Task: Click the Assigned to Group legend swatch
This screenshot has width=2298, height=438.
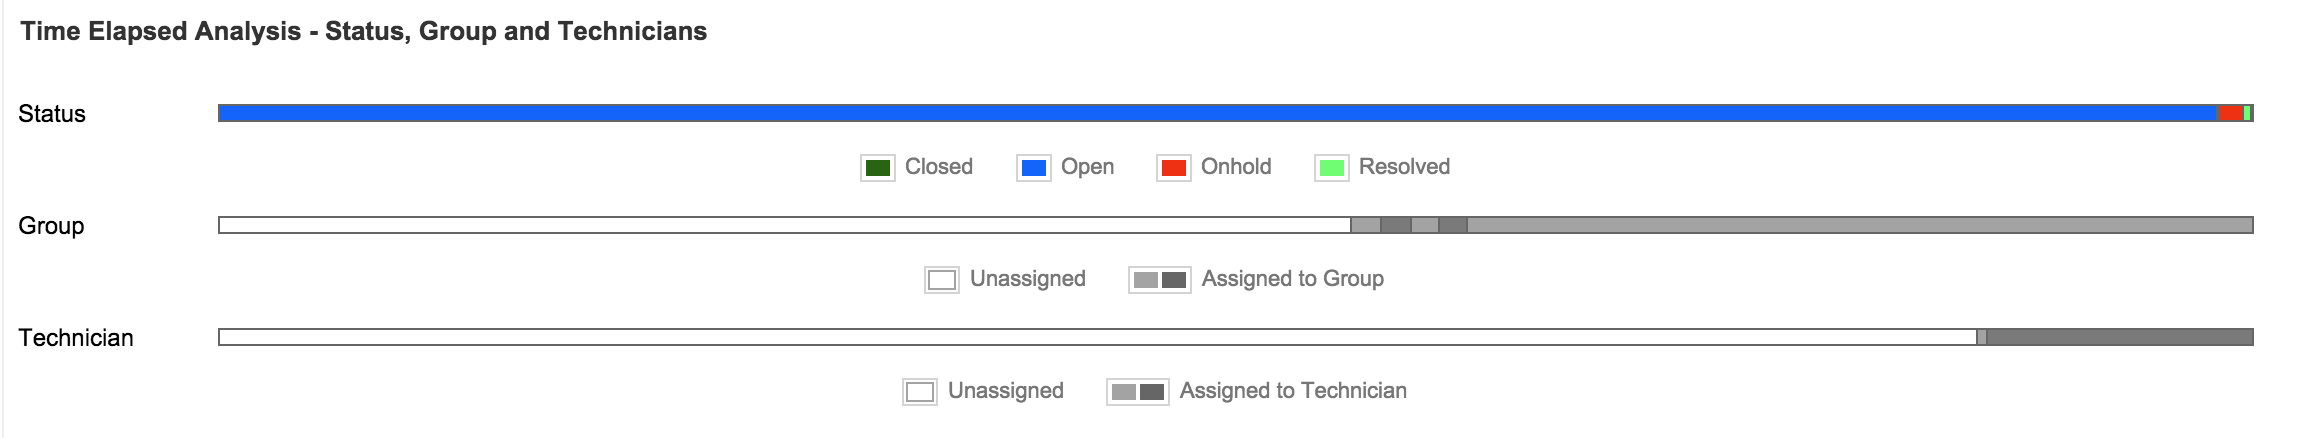Action: [1160, 280]
